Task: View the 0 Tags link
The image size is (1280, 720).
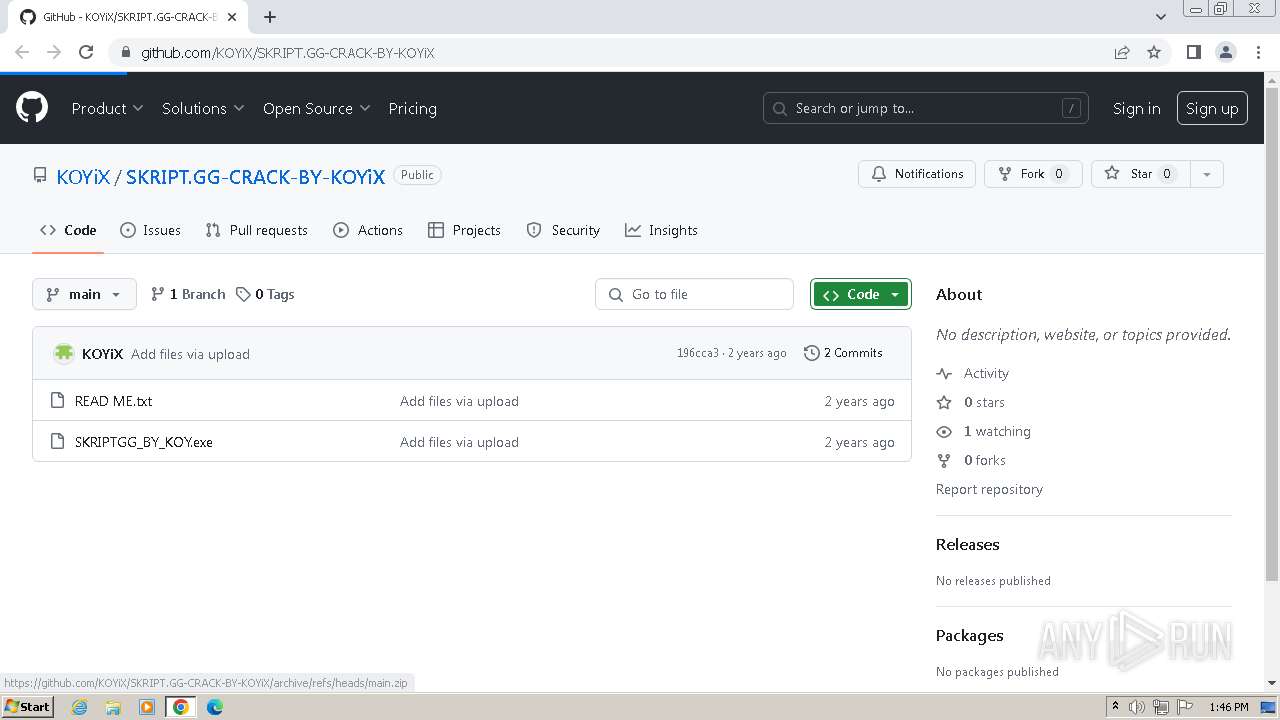Action: tap(265, 294)
